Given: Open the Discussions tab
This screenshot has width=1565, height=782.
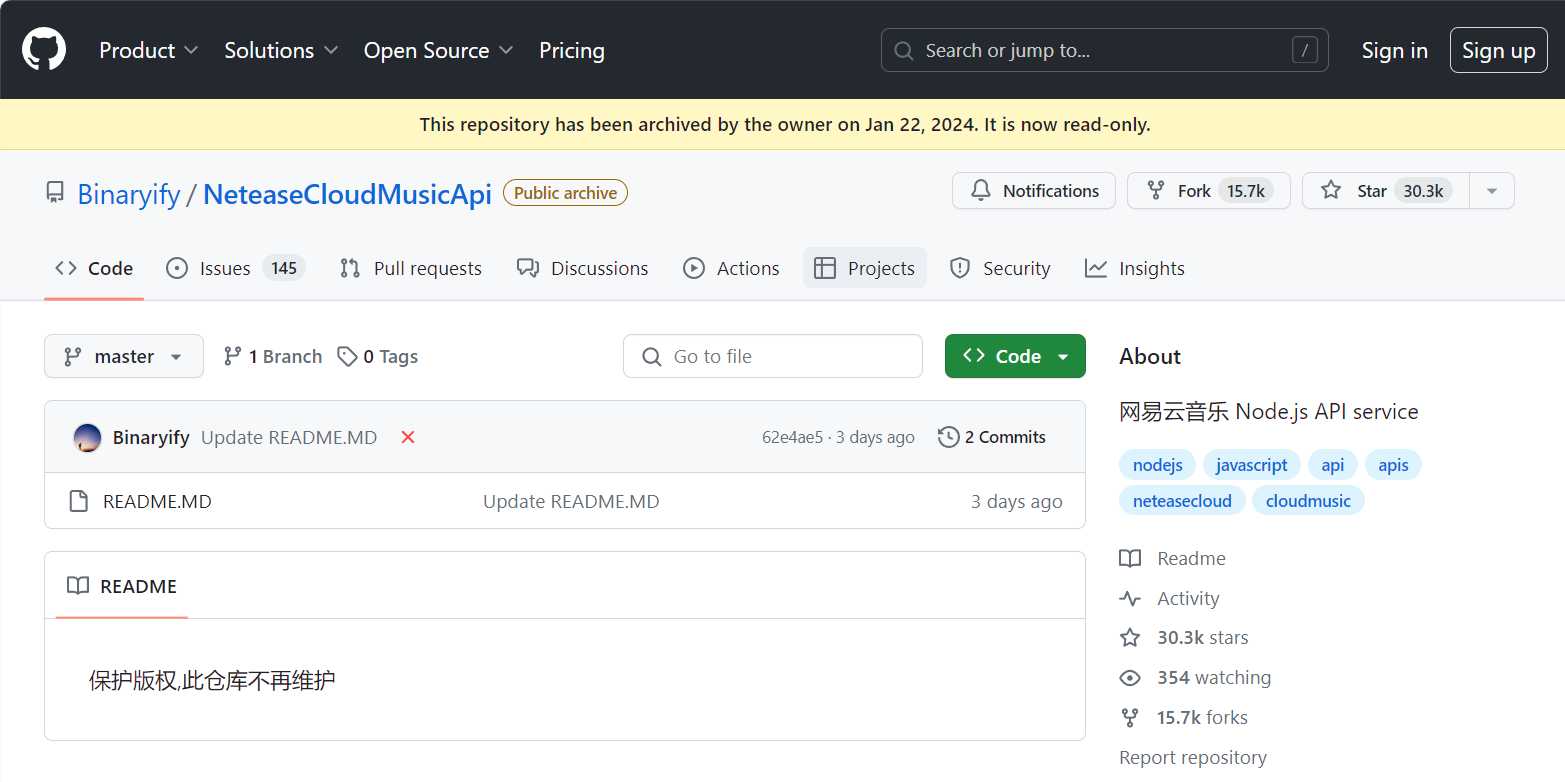Looking at the screenshot, I should pyautogui.click(x=582, y=268).
